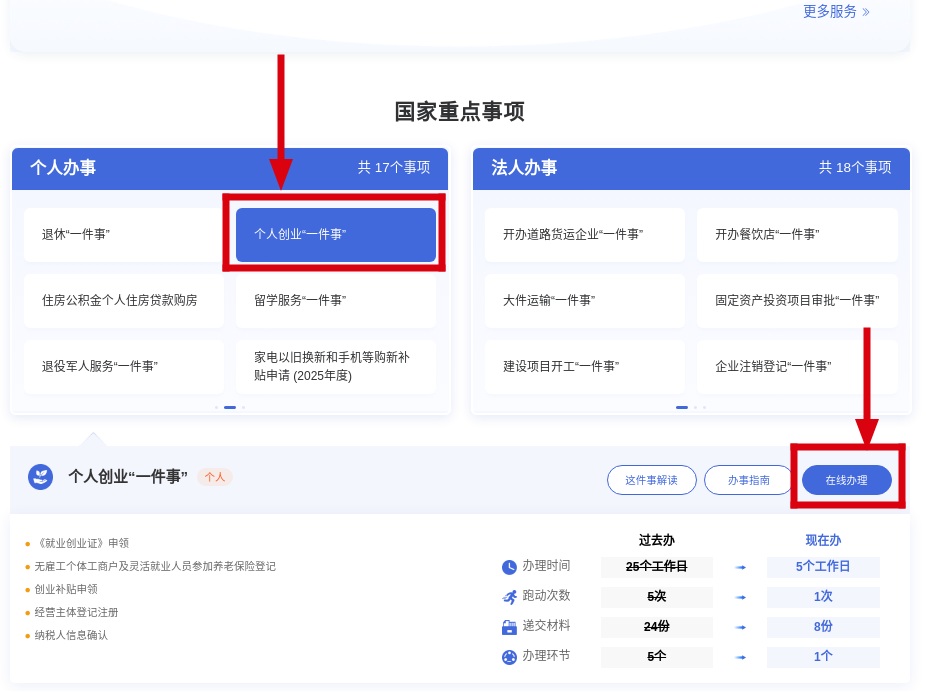Viewport: 944px width, 691px height.
Task: Click the sprout icon beside 个人创业 title
Action: [x=40, y=477]
